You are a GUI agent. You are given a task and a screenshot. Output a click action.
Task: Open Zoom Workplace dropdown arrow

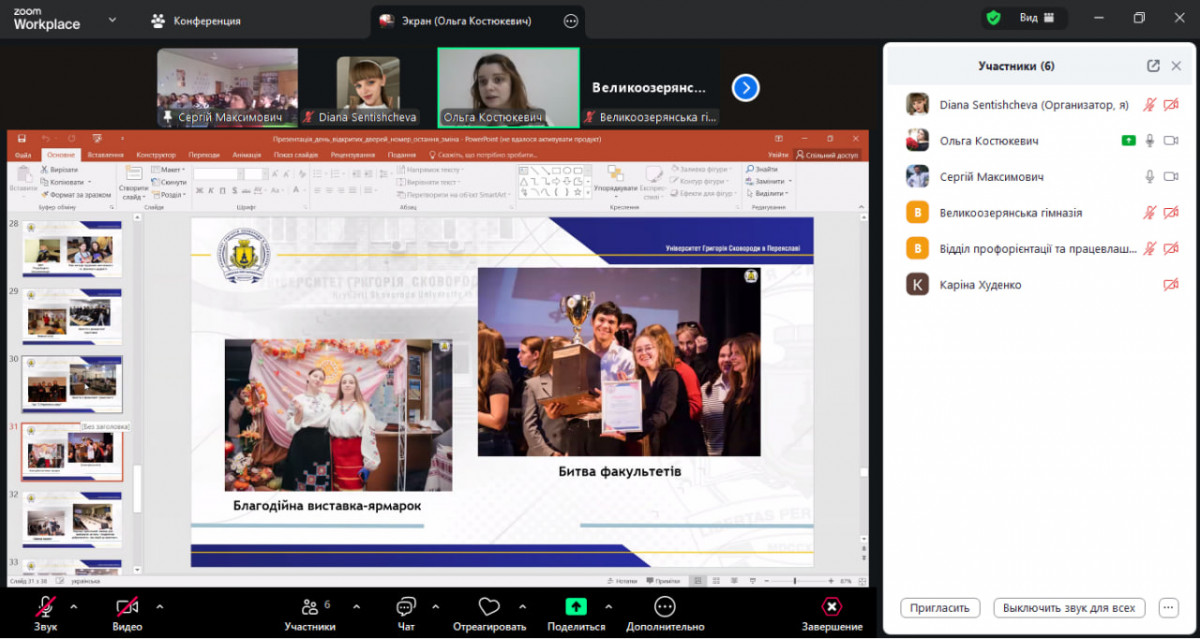[112, 19]
